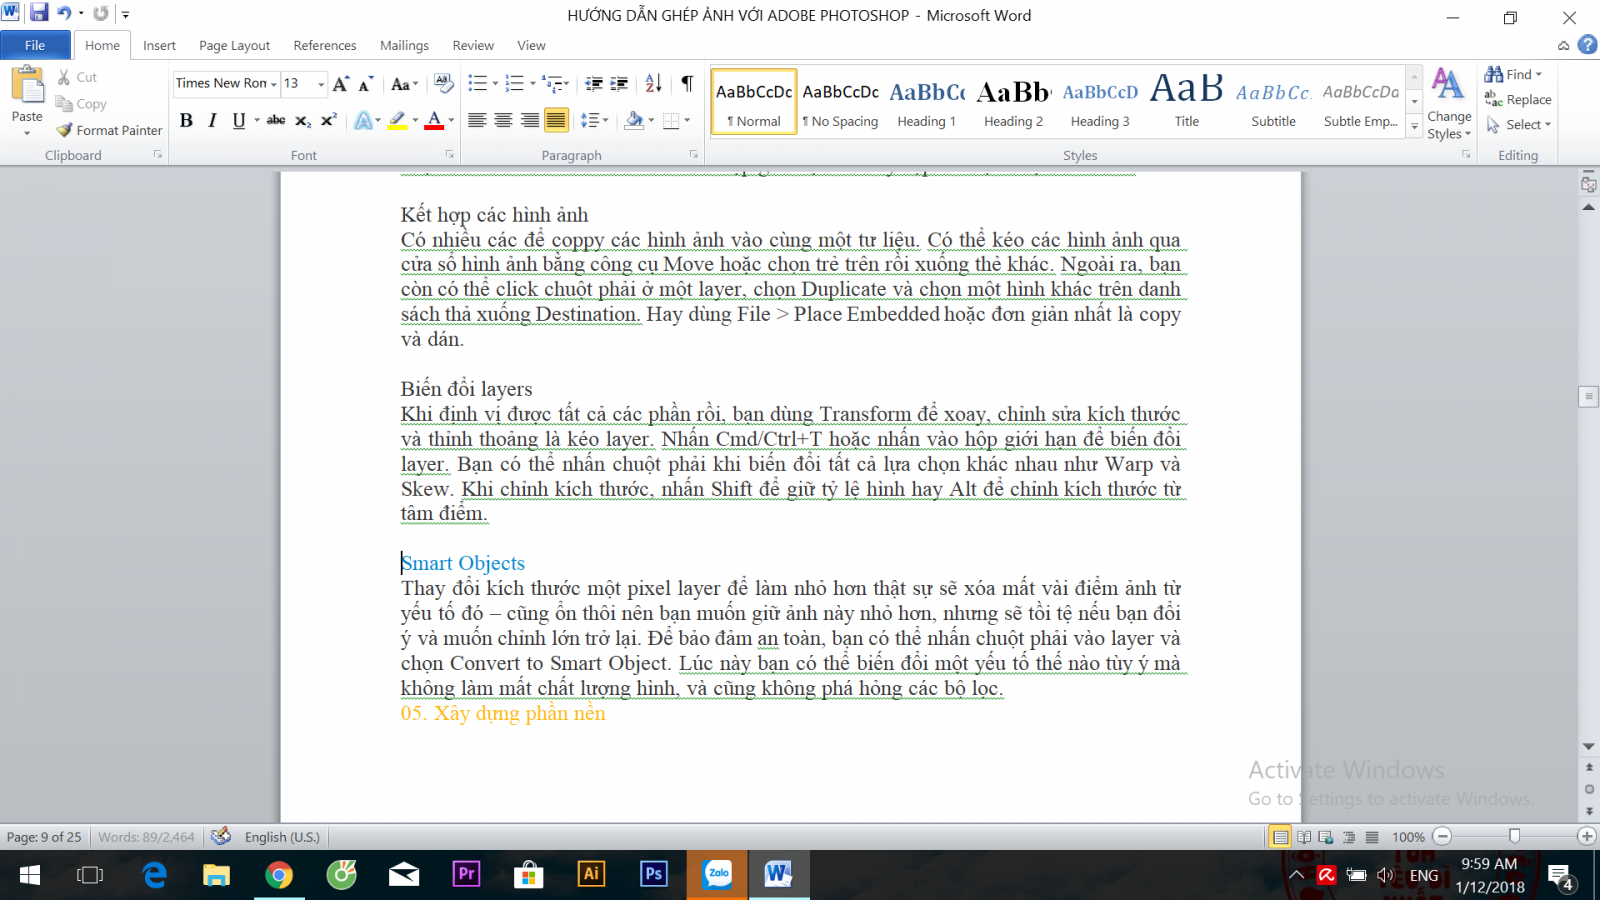
Task: Toggle Print Layout view button
Action: (x=1280, y=837)
